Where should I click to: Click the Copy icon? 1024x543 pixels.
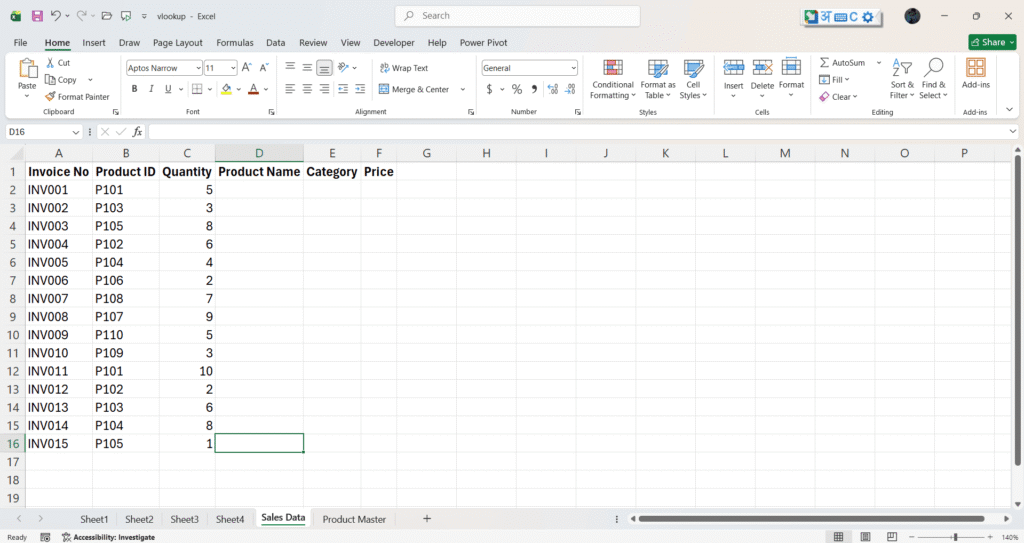pyautogui.click(x=50, y=80)
